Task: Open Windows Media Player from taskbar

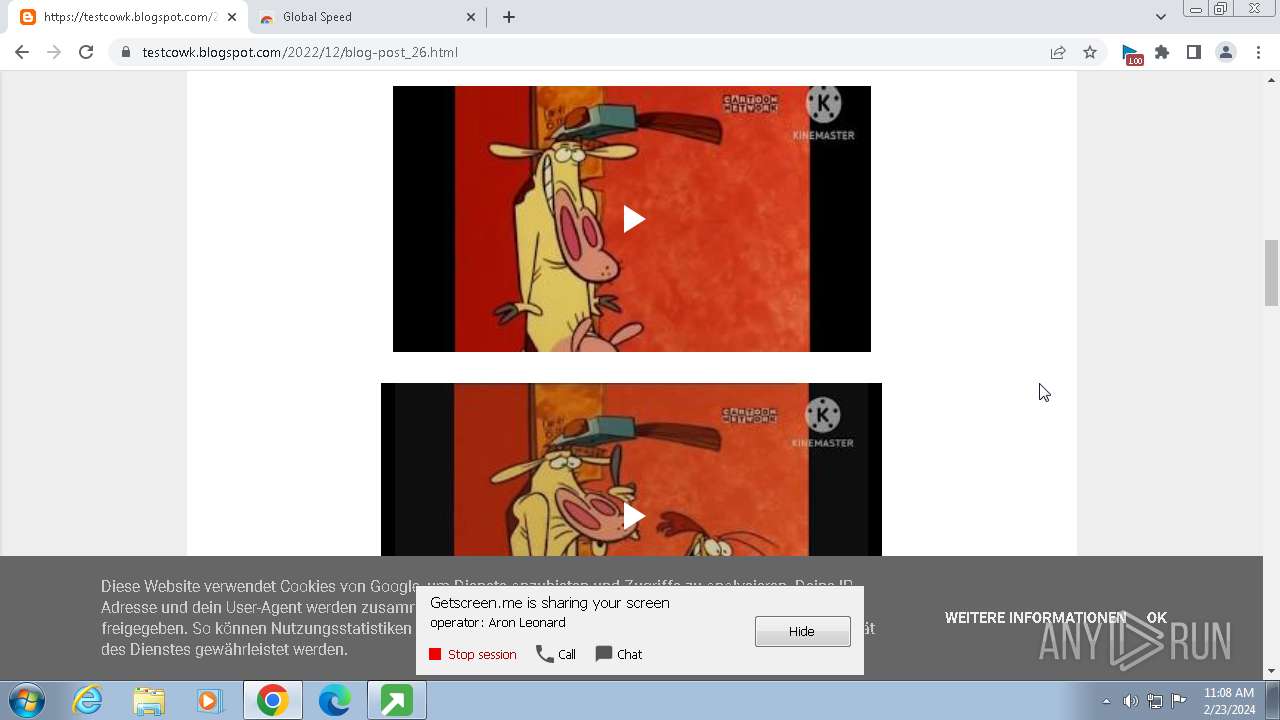Action: click(x=210, y=701)
